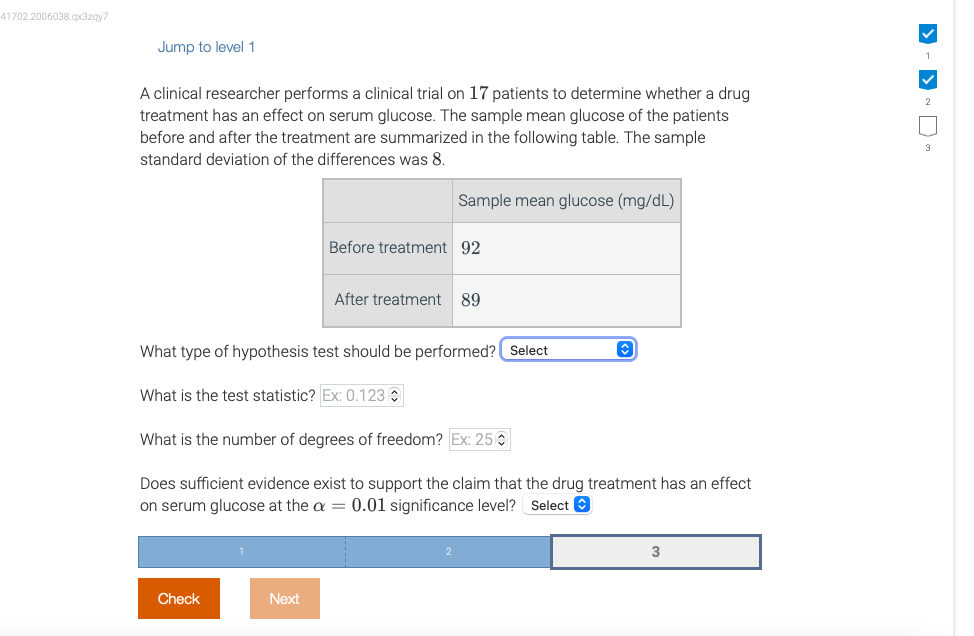Click the down arrow on test statistic stepper
The image size is (974, 636).
tap(395, 398)
